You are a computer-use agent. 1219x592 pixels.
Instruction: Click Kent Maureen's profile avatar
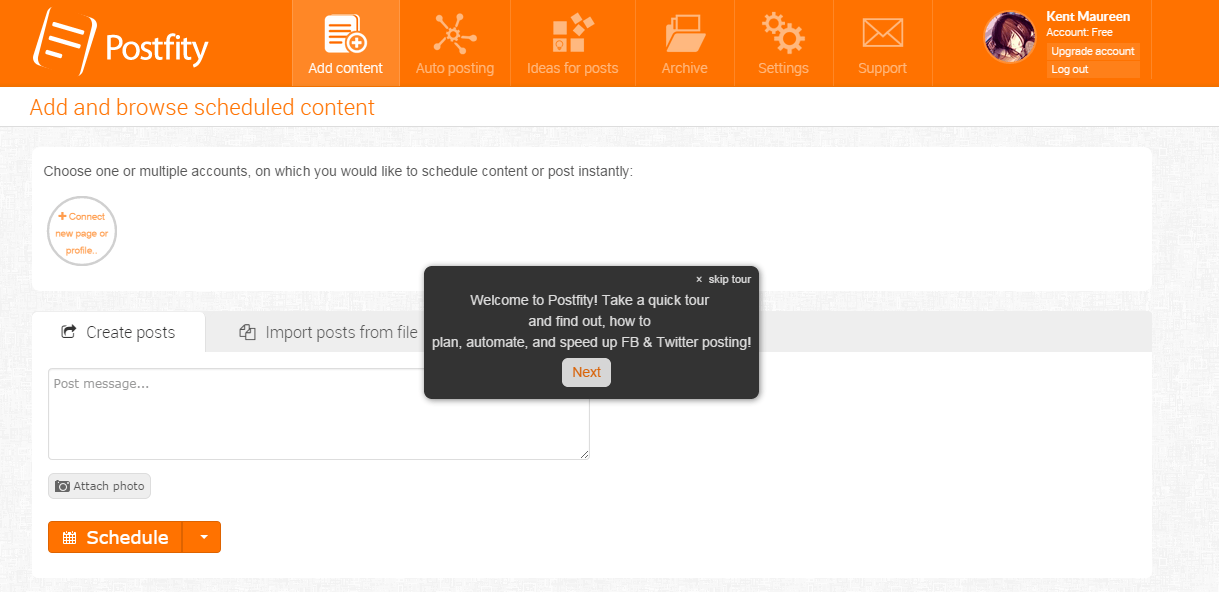(x=1010, y=38)
